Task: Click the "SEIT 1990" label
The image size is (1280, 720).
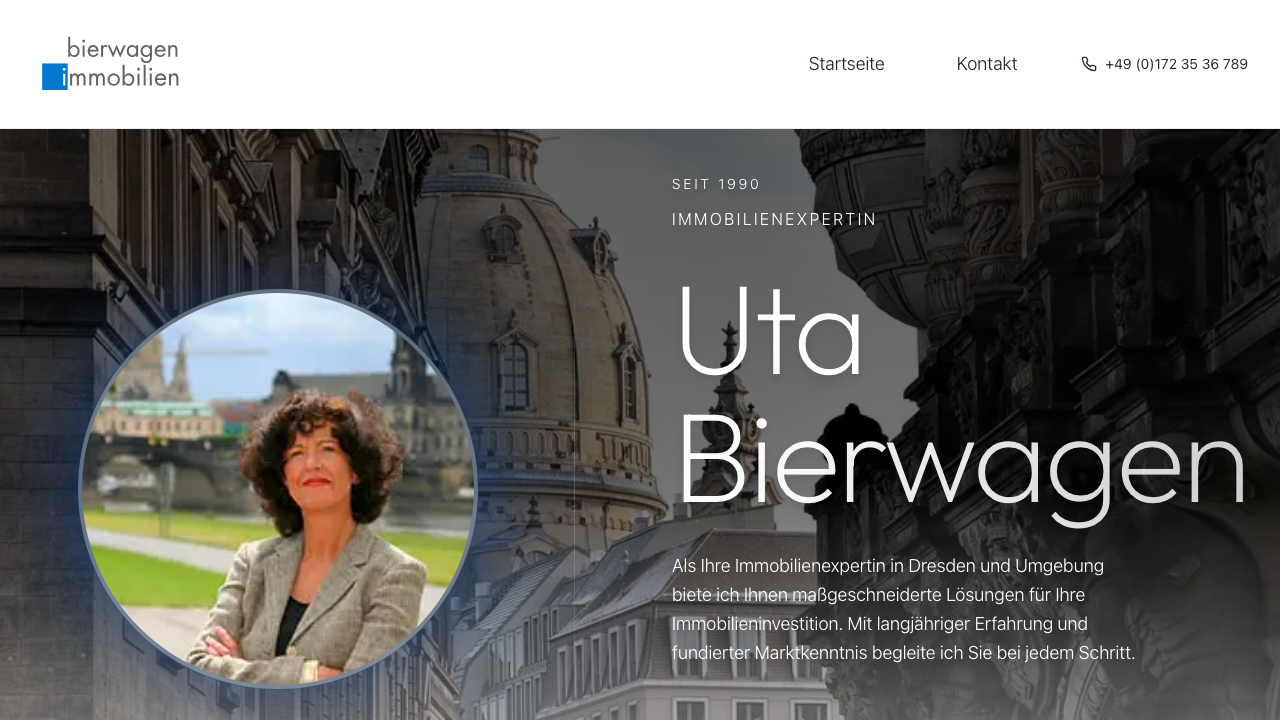Action: coord(716,184)
